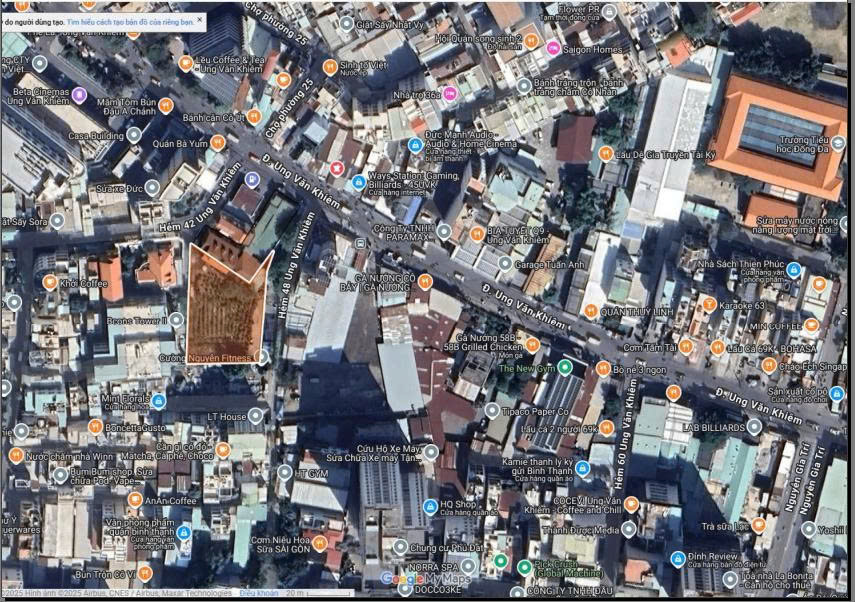Click the Lẩu Dê Gia Truyền Tài Ký restaurant icon
The height and width of the screenshot is (602, 855).
605,154
